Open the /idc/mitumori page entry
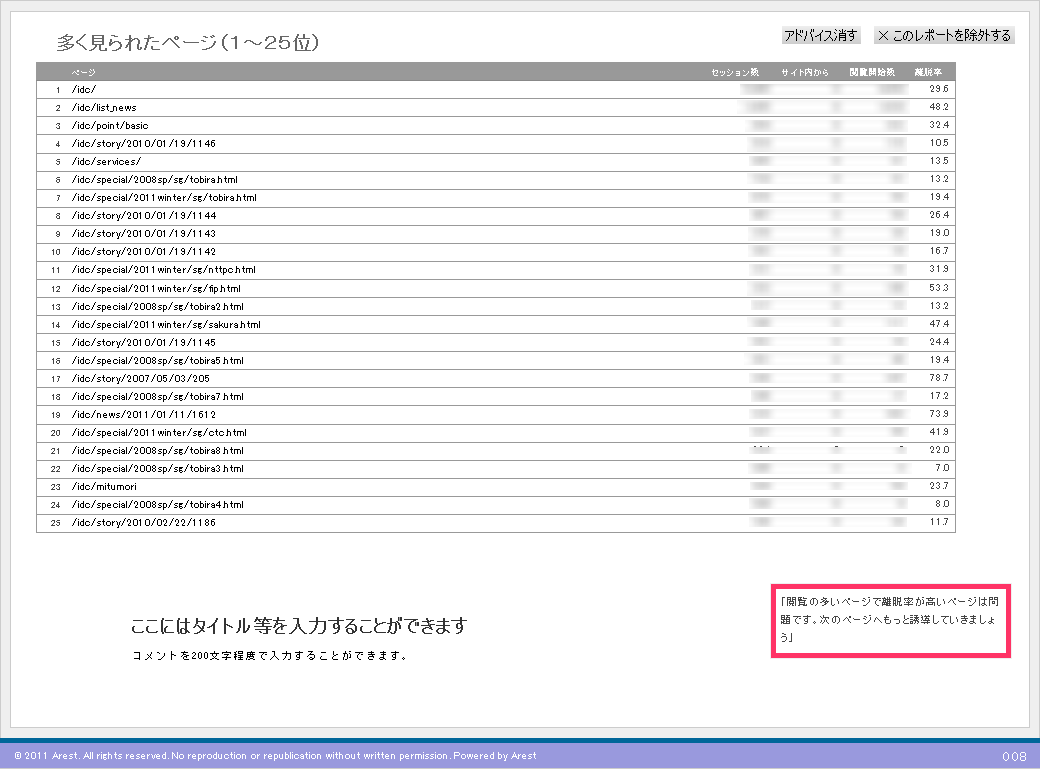Viewport: 1040px width, 769px height. click(x=103, y=487)
